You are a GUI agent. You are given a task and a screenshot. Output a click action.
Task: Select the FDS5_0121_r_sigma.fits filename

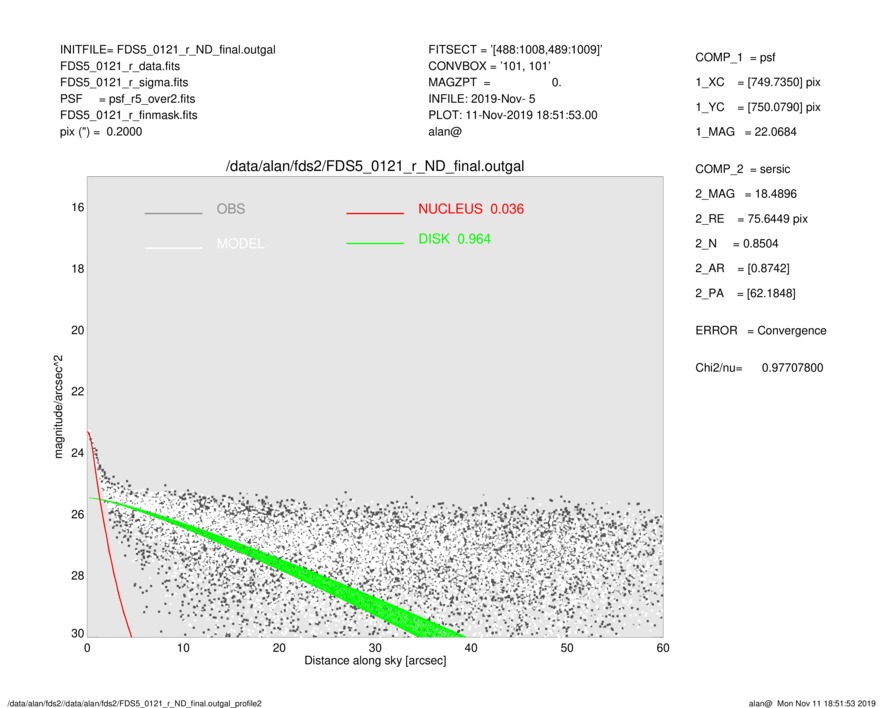pyautogui.click(x=124, y=82)
